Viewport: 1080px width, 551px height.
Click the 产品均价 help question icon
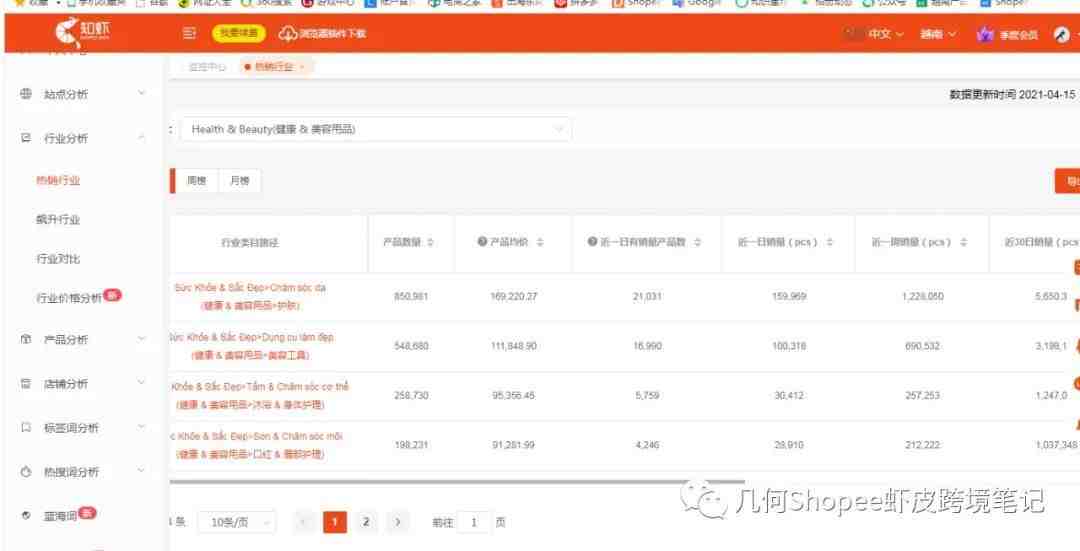482,242
